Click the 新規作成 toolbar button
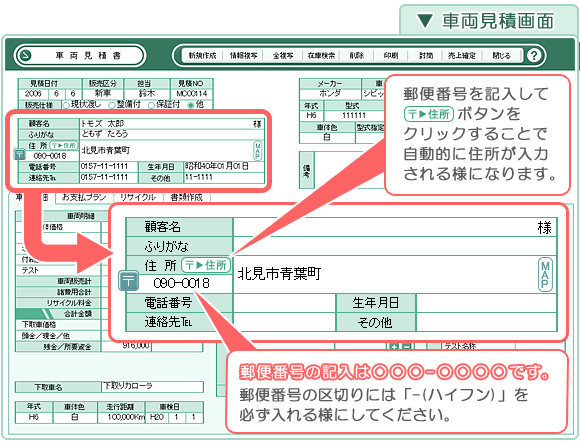 click(x=202, y=55)
